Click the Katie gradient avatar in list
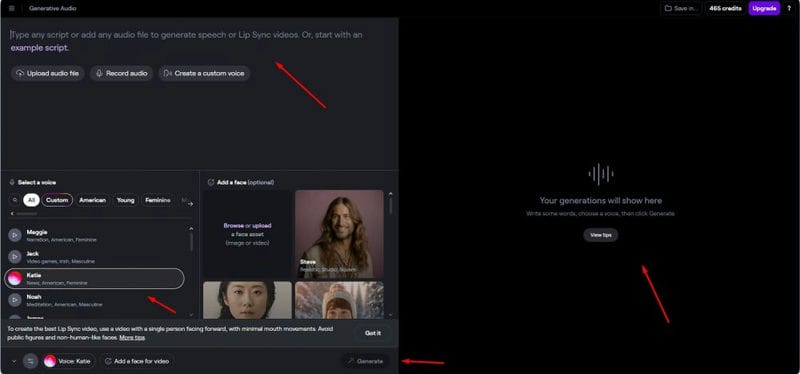 pos(15,279)
